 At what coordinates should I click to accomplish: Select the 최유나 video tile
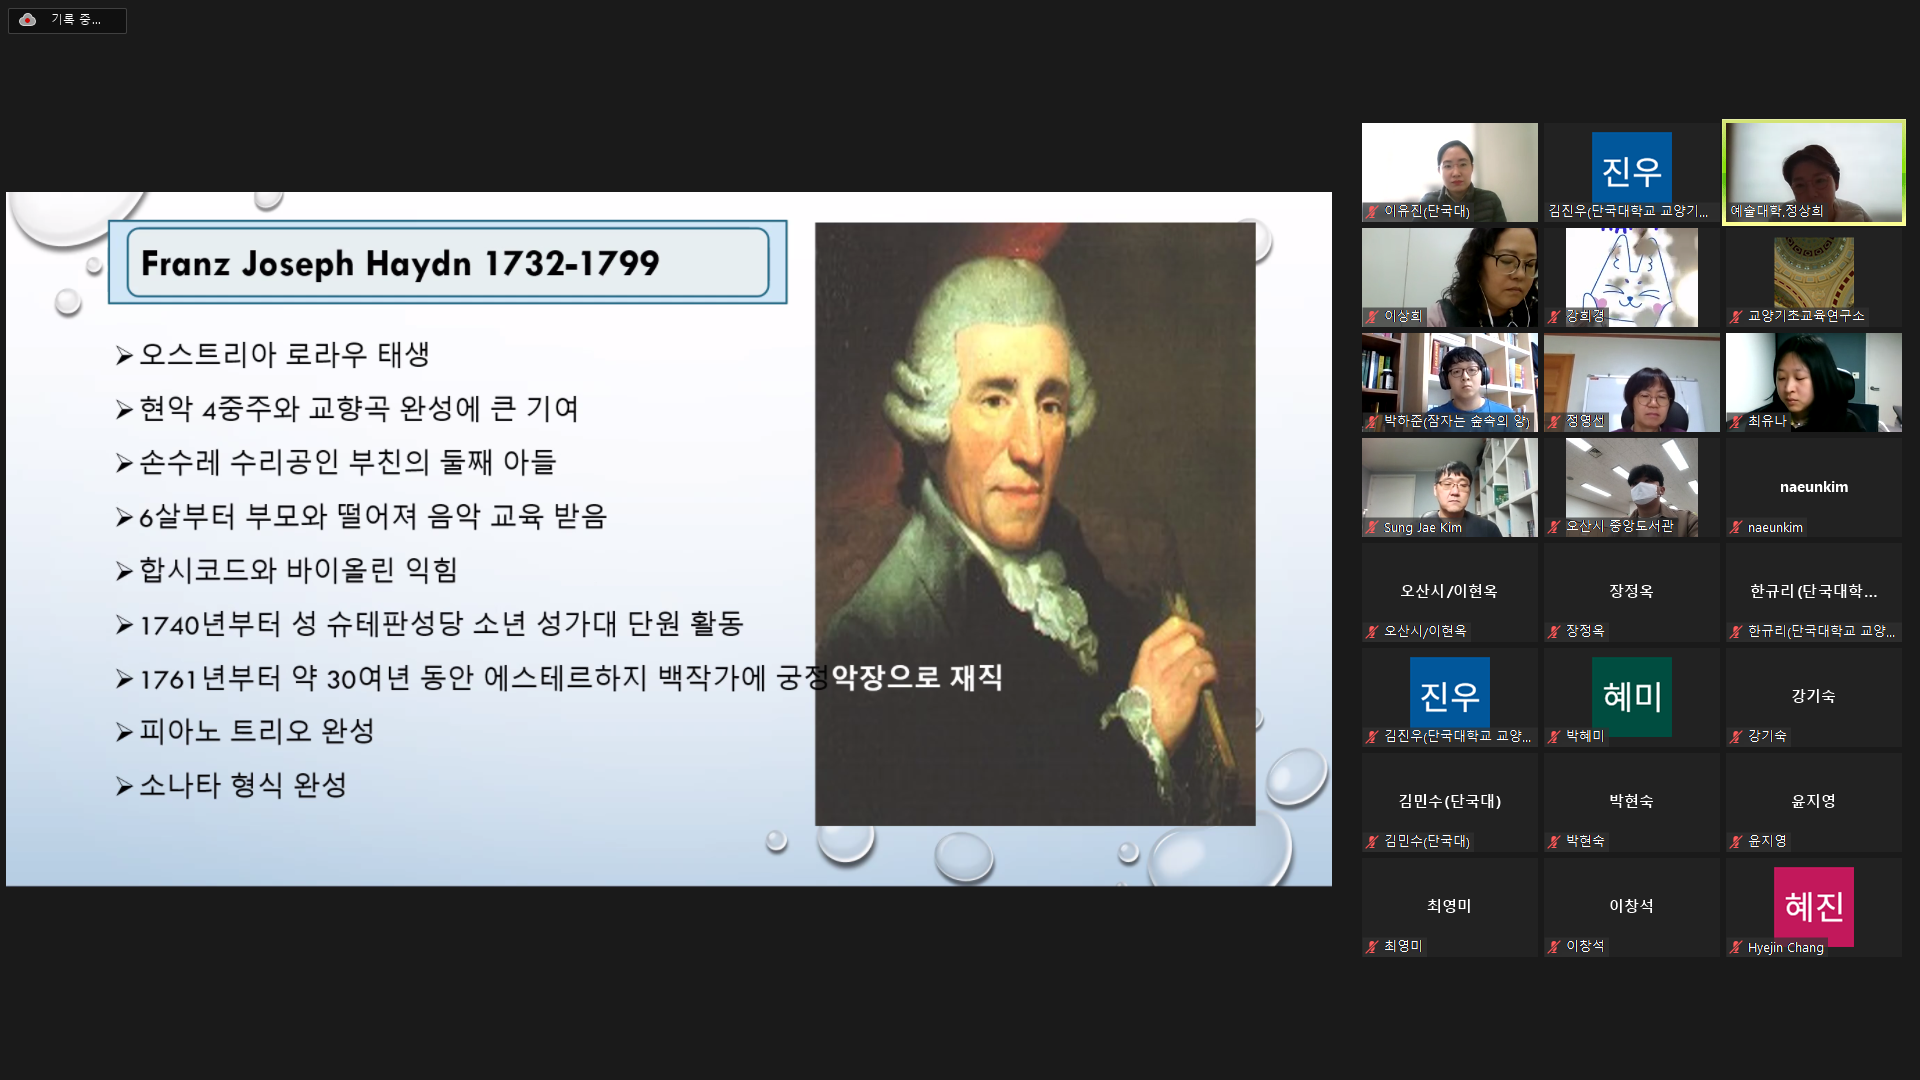(x=1813, y=382)
